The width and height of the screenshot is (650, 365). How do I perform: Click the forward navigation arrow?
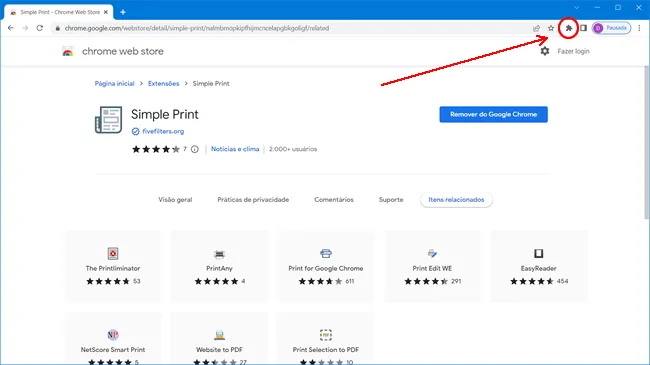25,28
